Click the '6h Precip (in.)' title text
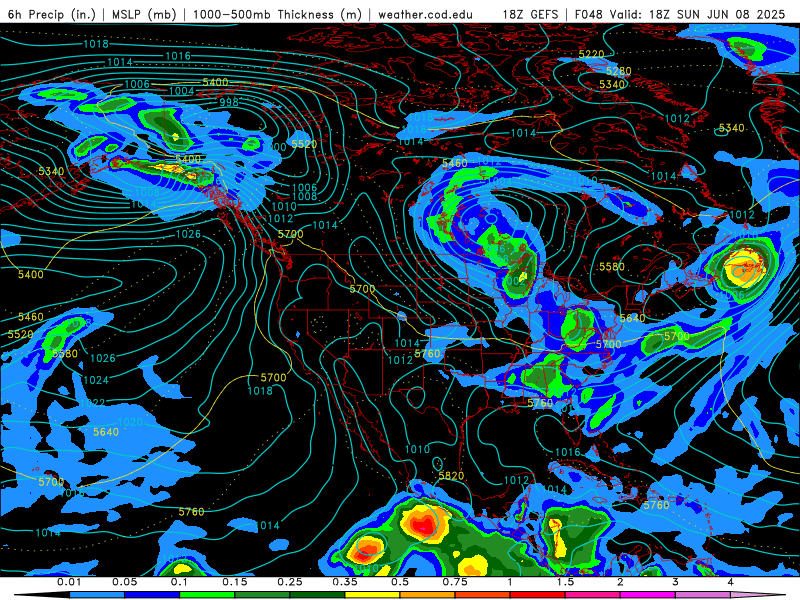The image size is (800, 600). pyautogui.click(x=52, y=14)
